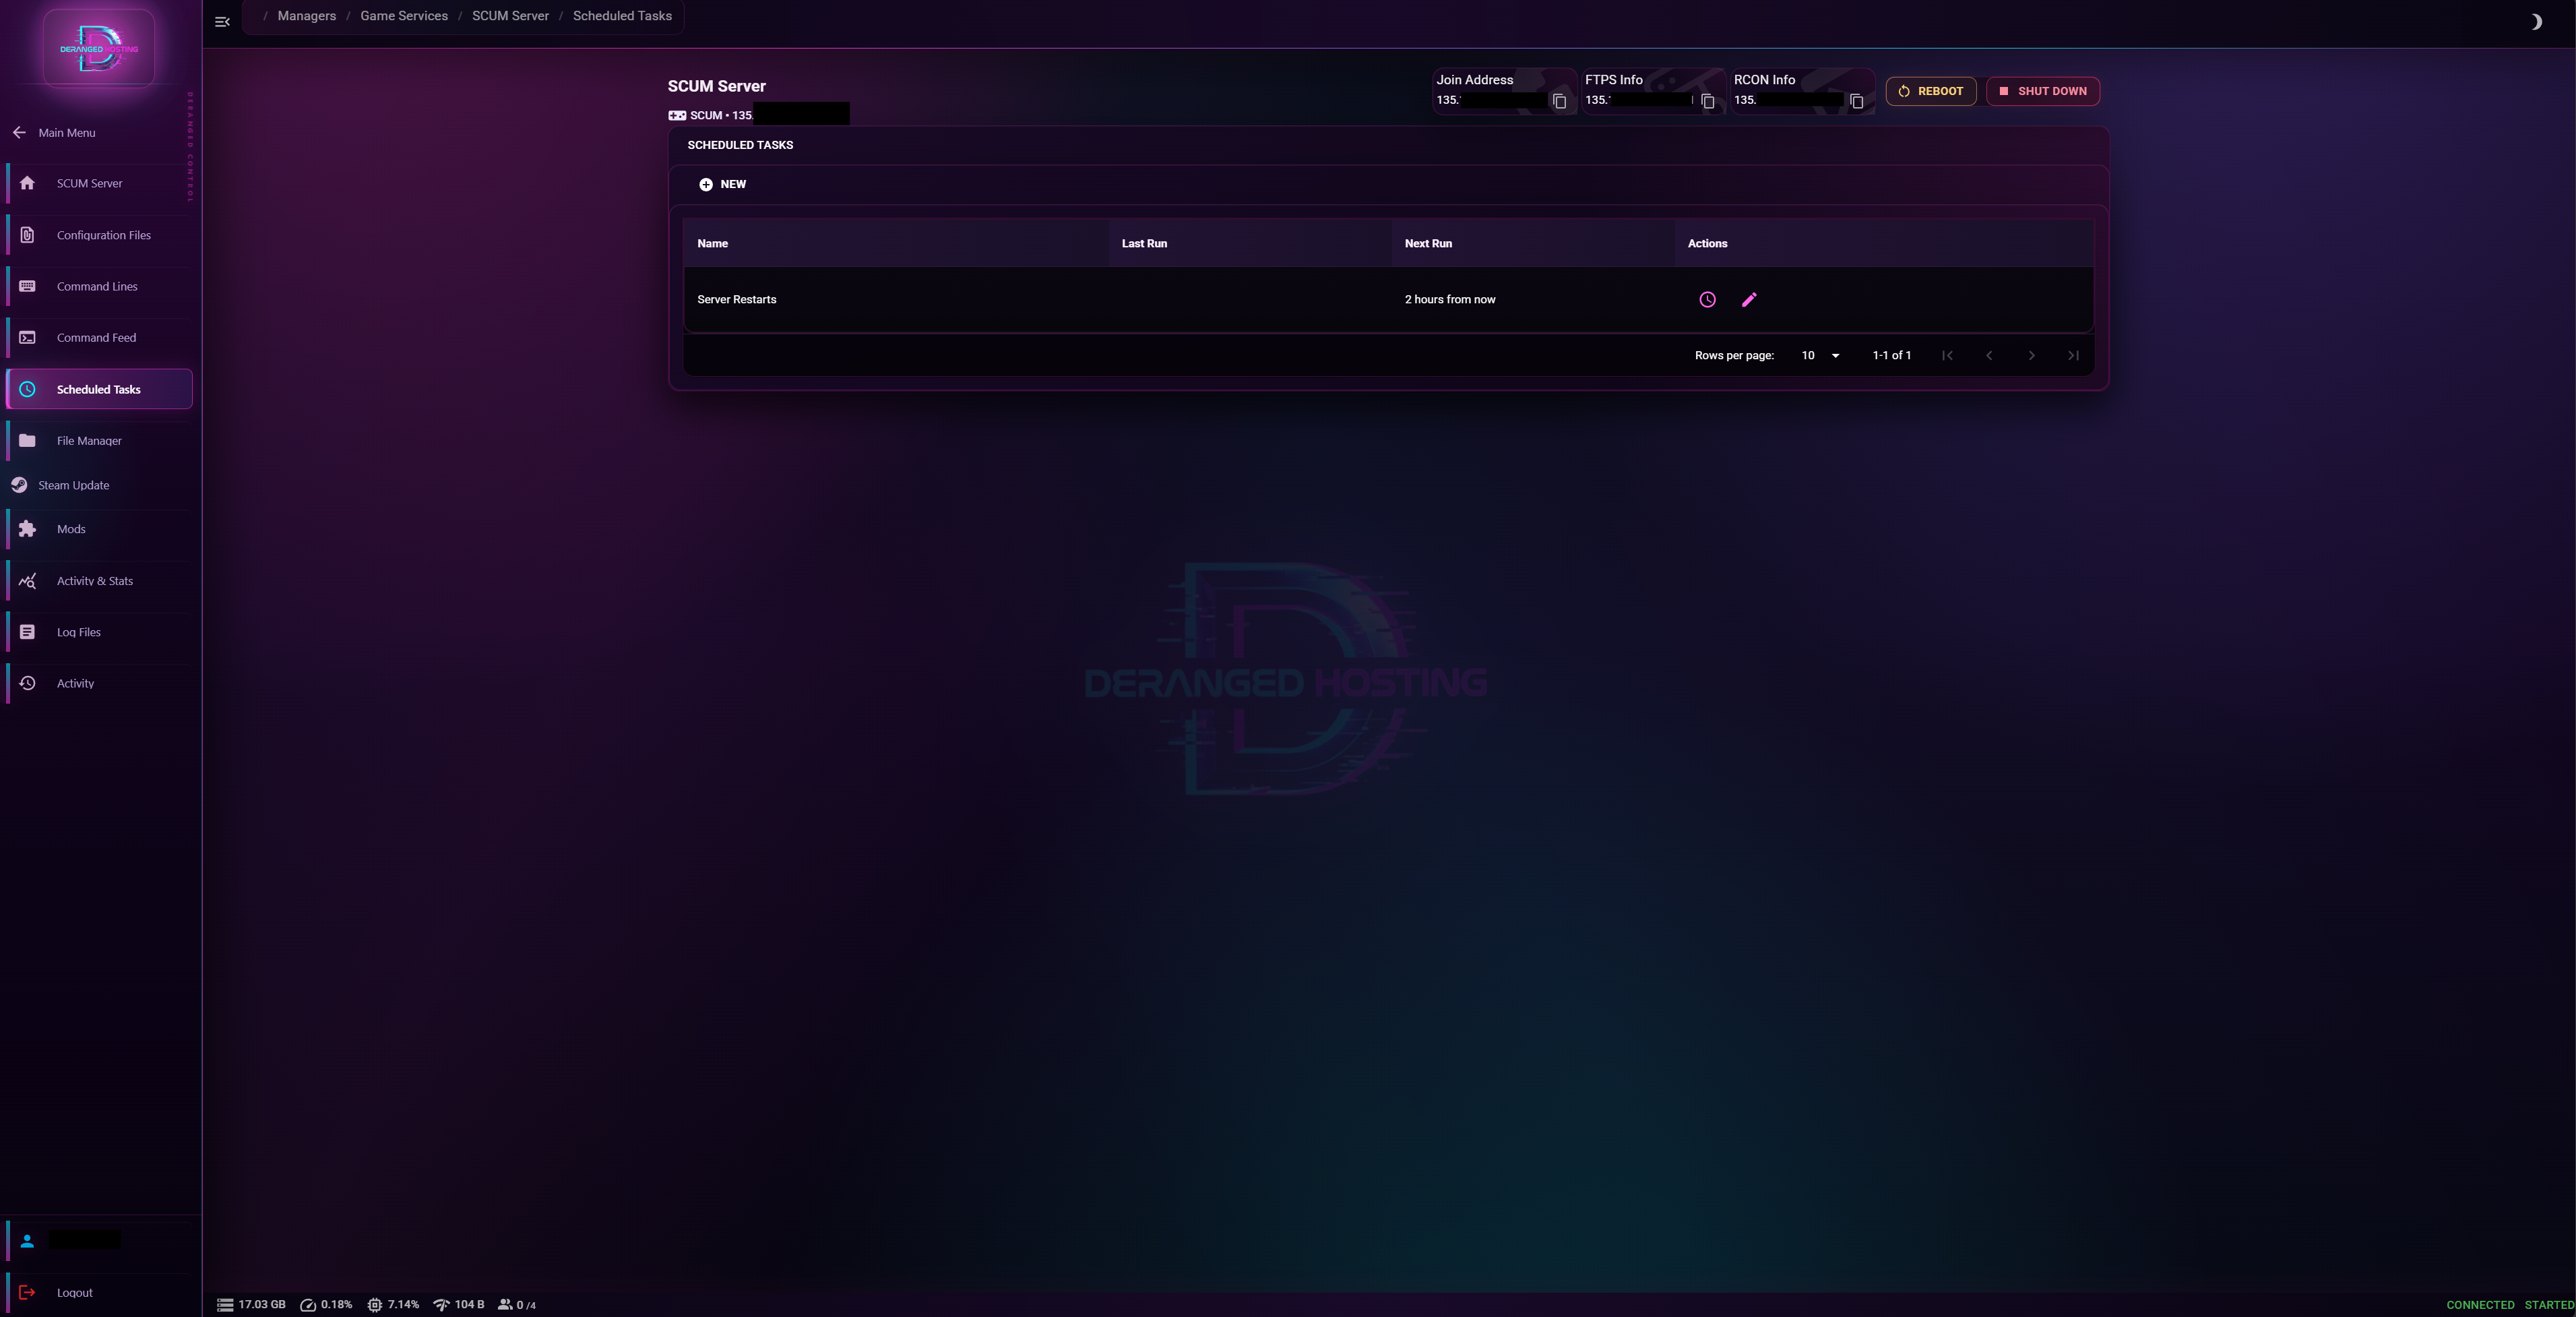This screenshot has height=1317, width=2576.
Task: Click the 7.14% CPU status
Action: (393, 1305)
